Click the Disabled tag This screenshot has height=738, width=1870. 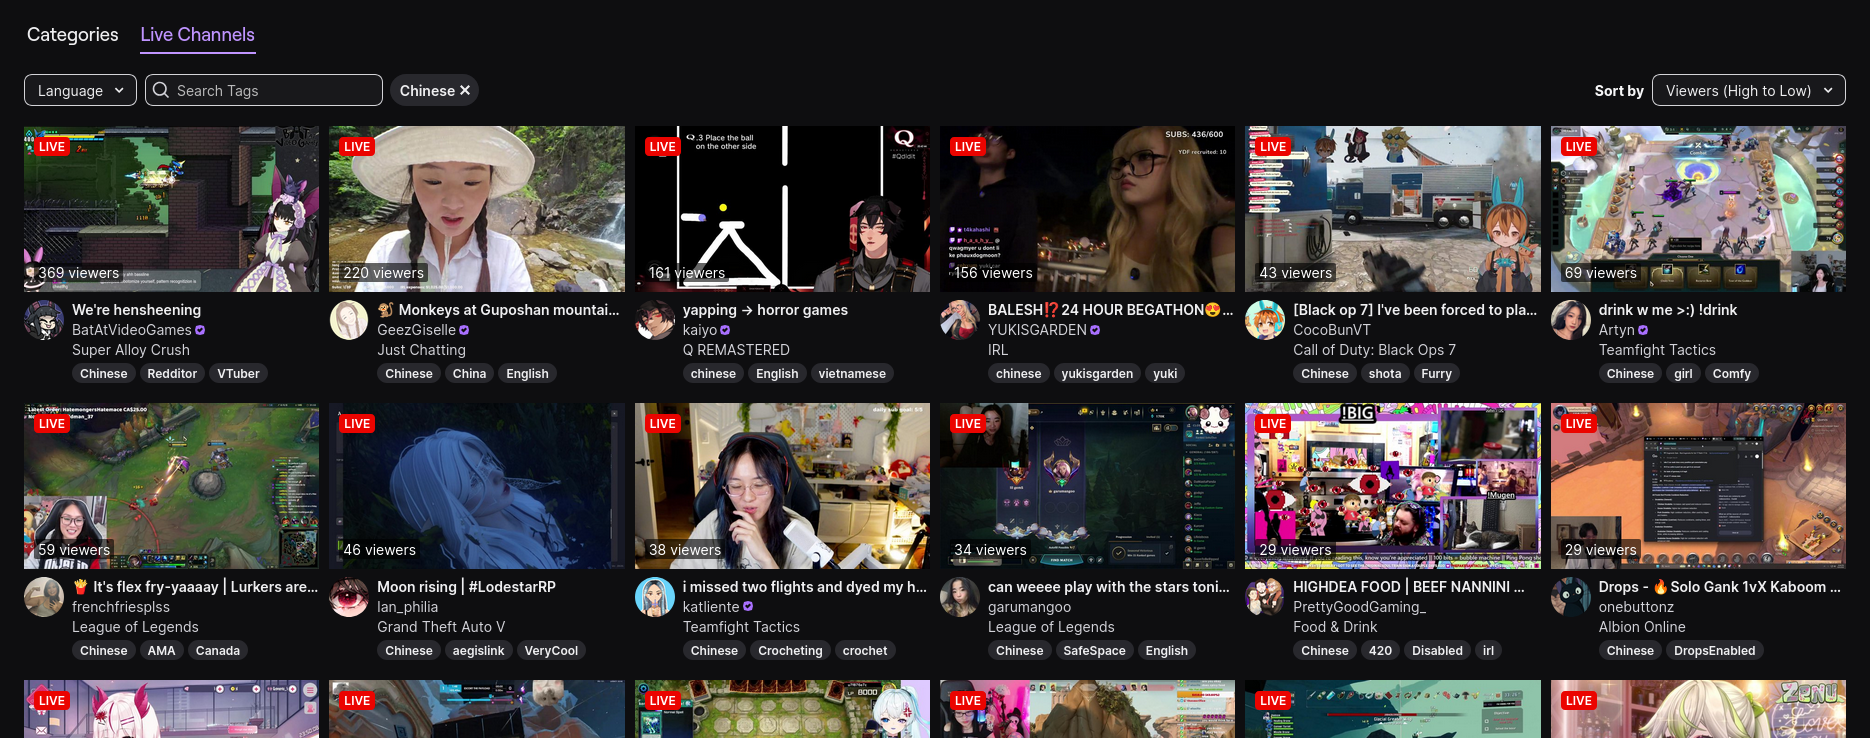click(x=1437, y=650)
